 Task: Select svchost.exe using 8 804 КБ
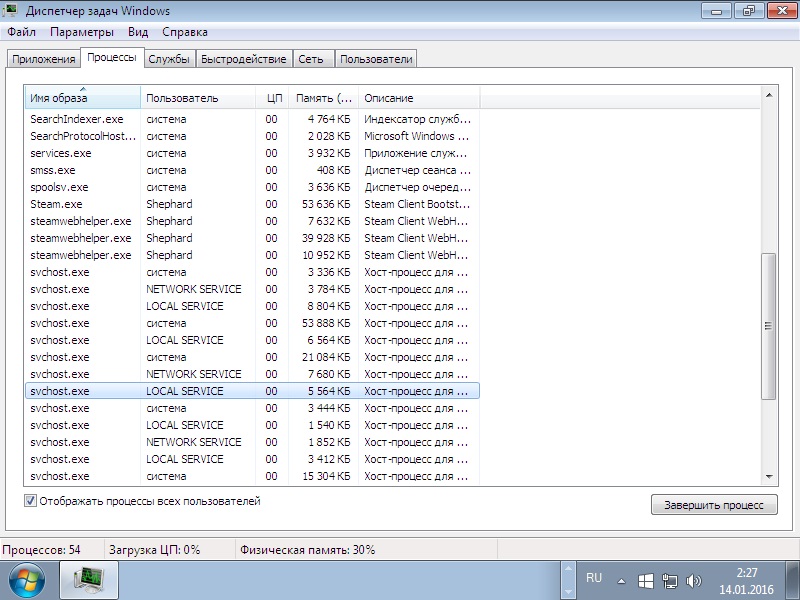coord(252,306)
